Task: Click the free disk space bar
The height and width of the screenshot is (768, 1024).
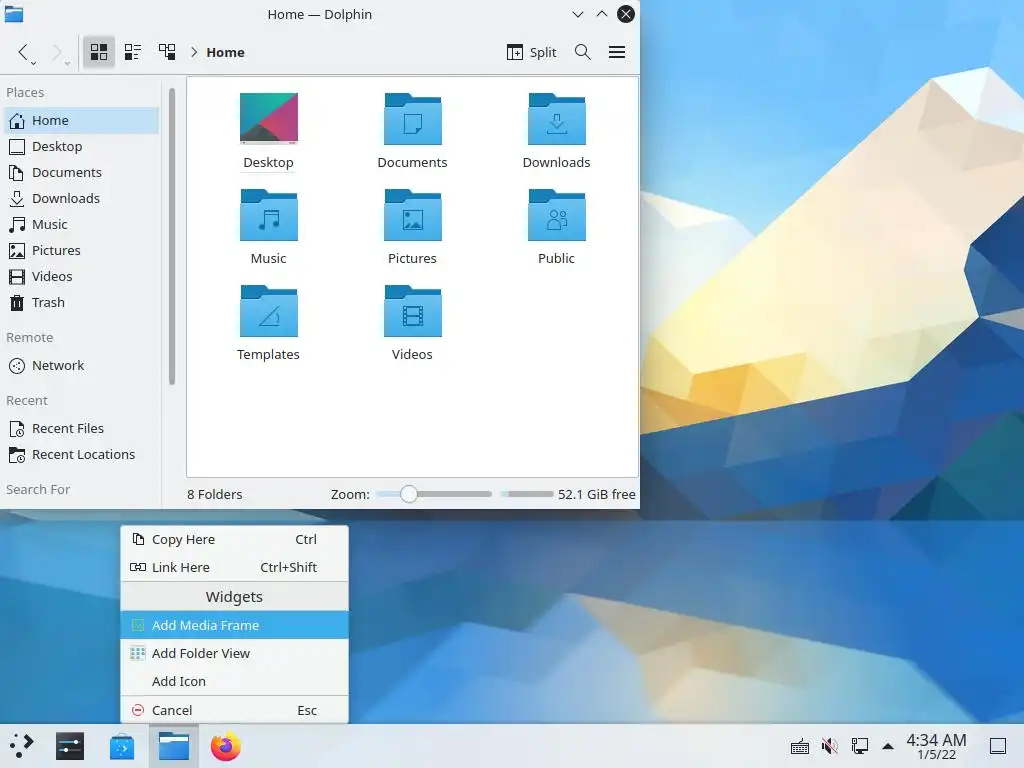Action: click(527, 494)
